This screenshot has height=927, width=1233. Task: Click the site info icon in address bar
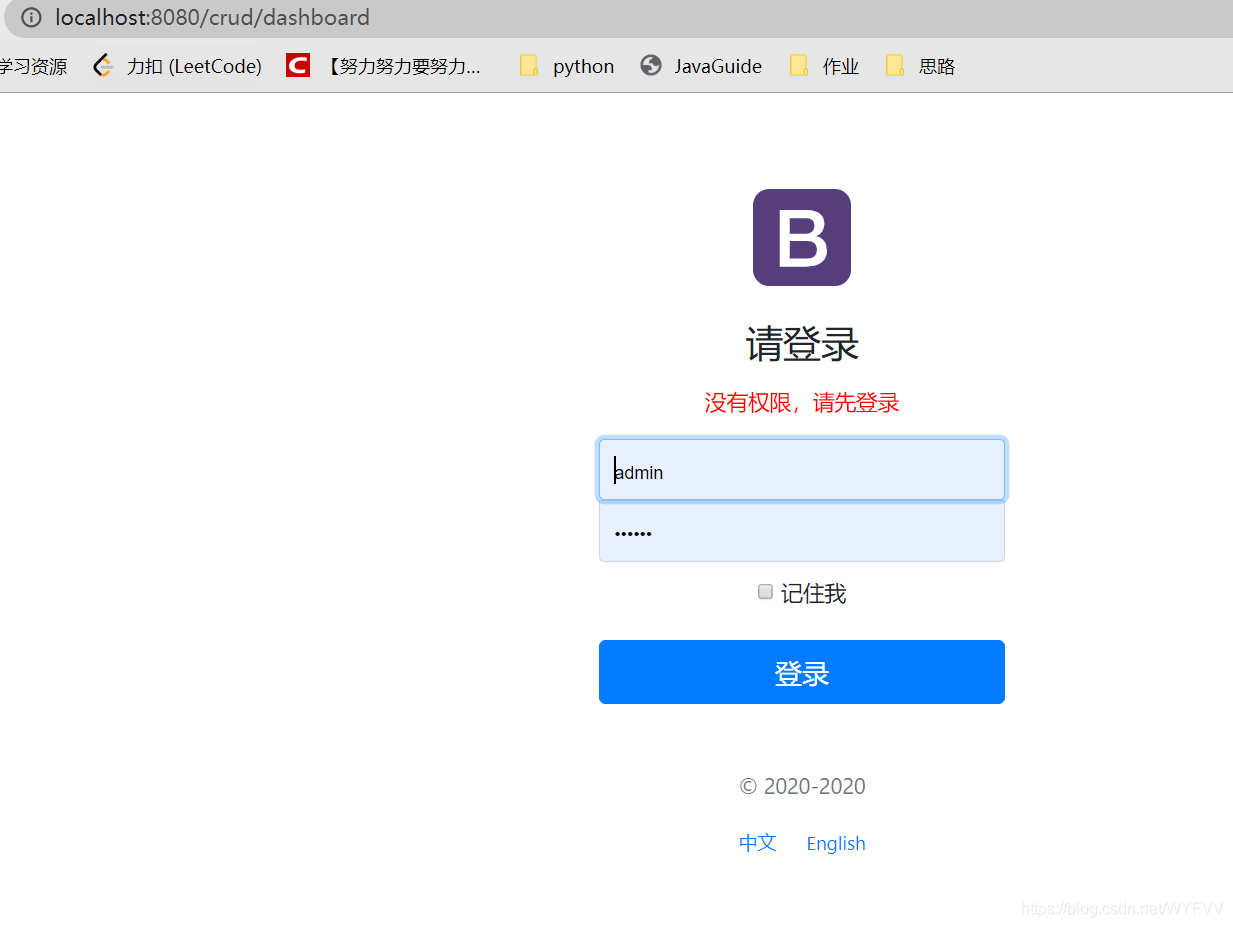(x=31, y=17)
